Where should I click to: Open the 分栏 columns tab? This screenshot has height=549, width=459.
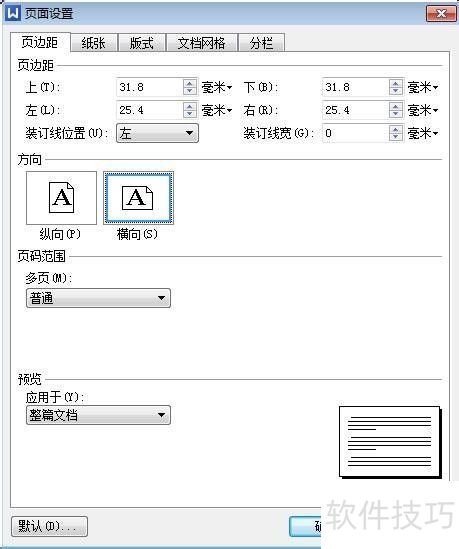tap(261, 43)
